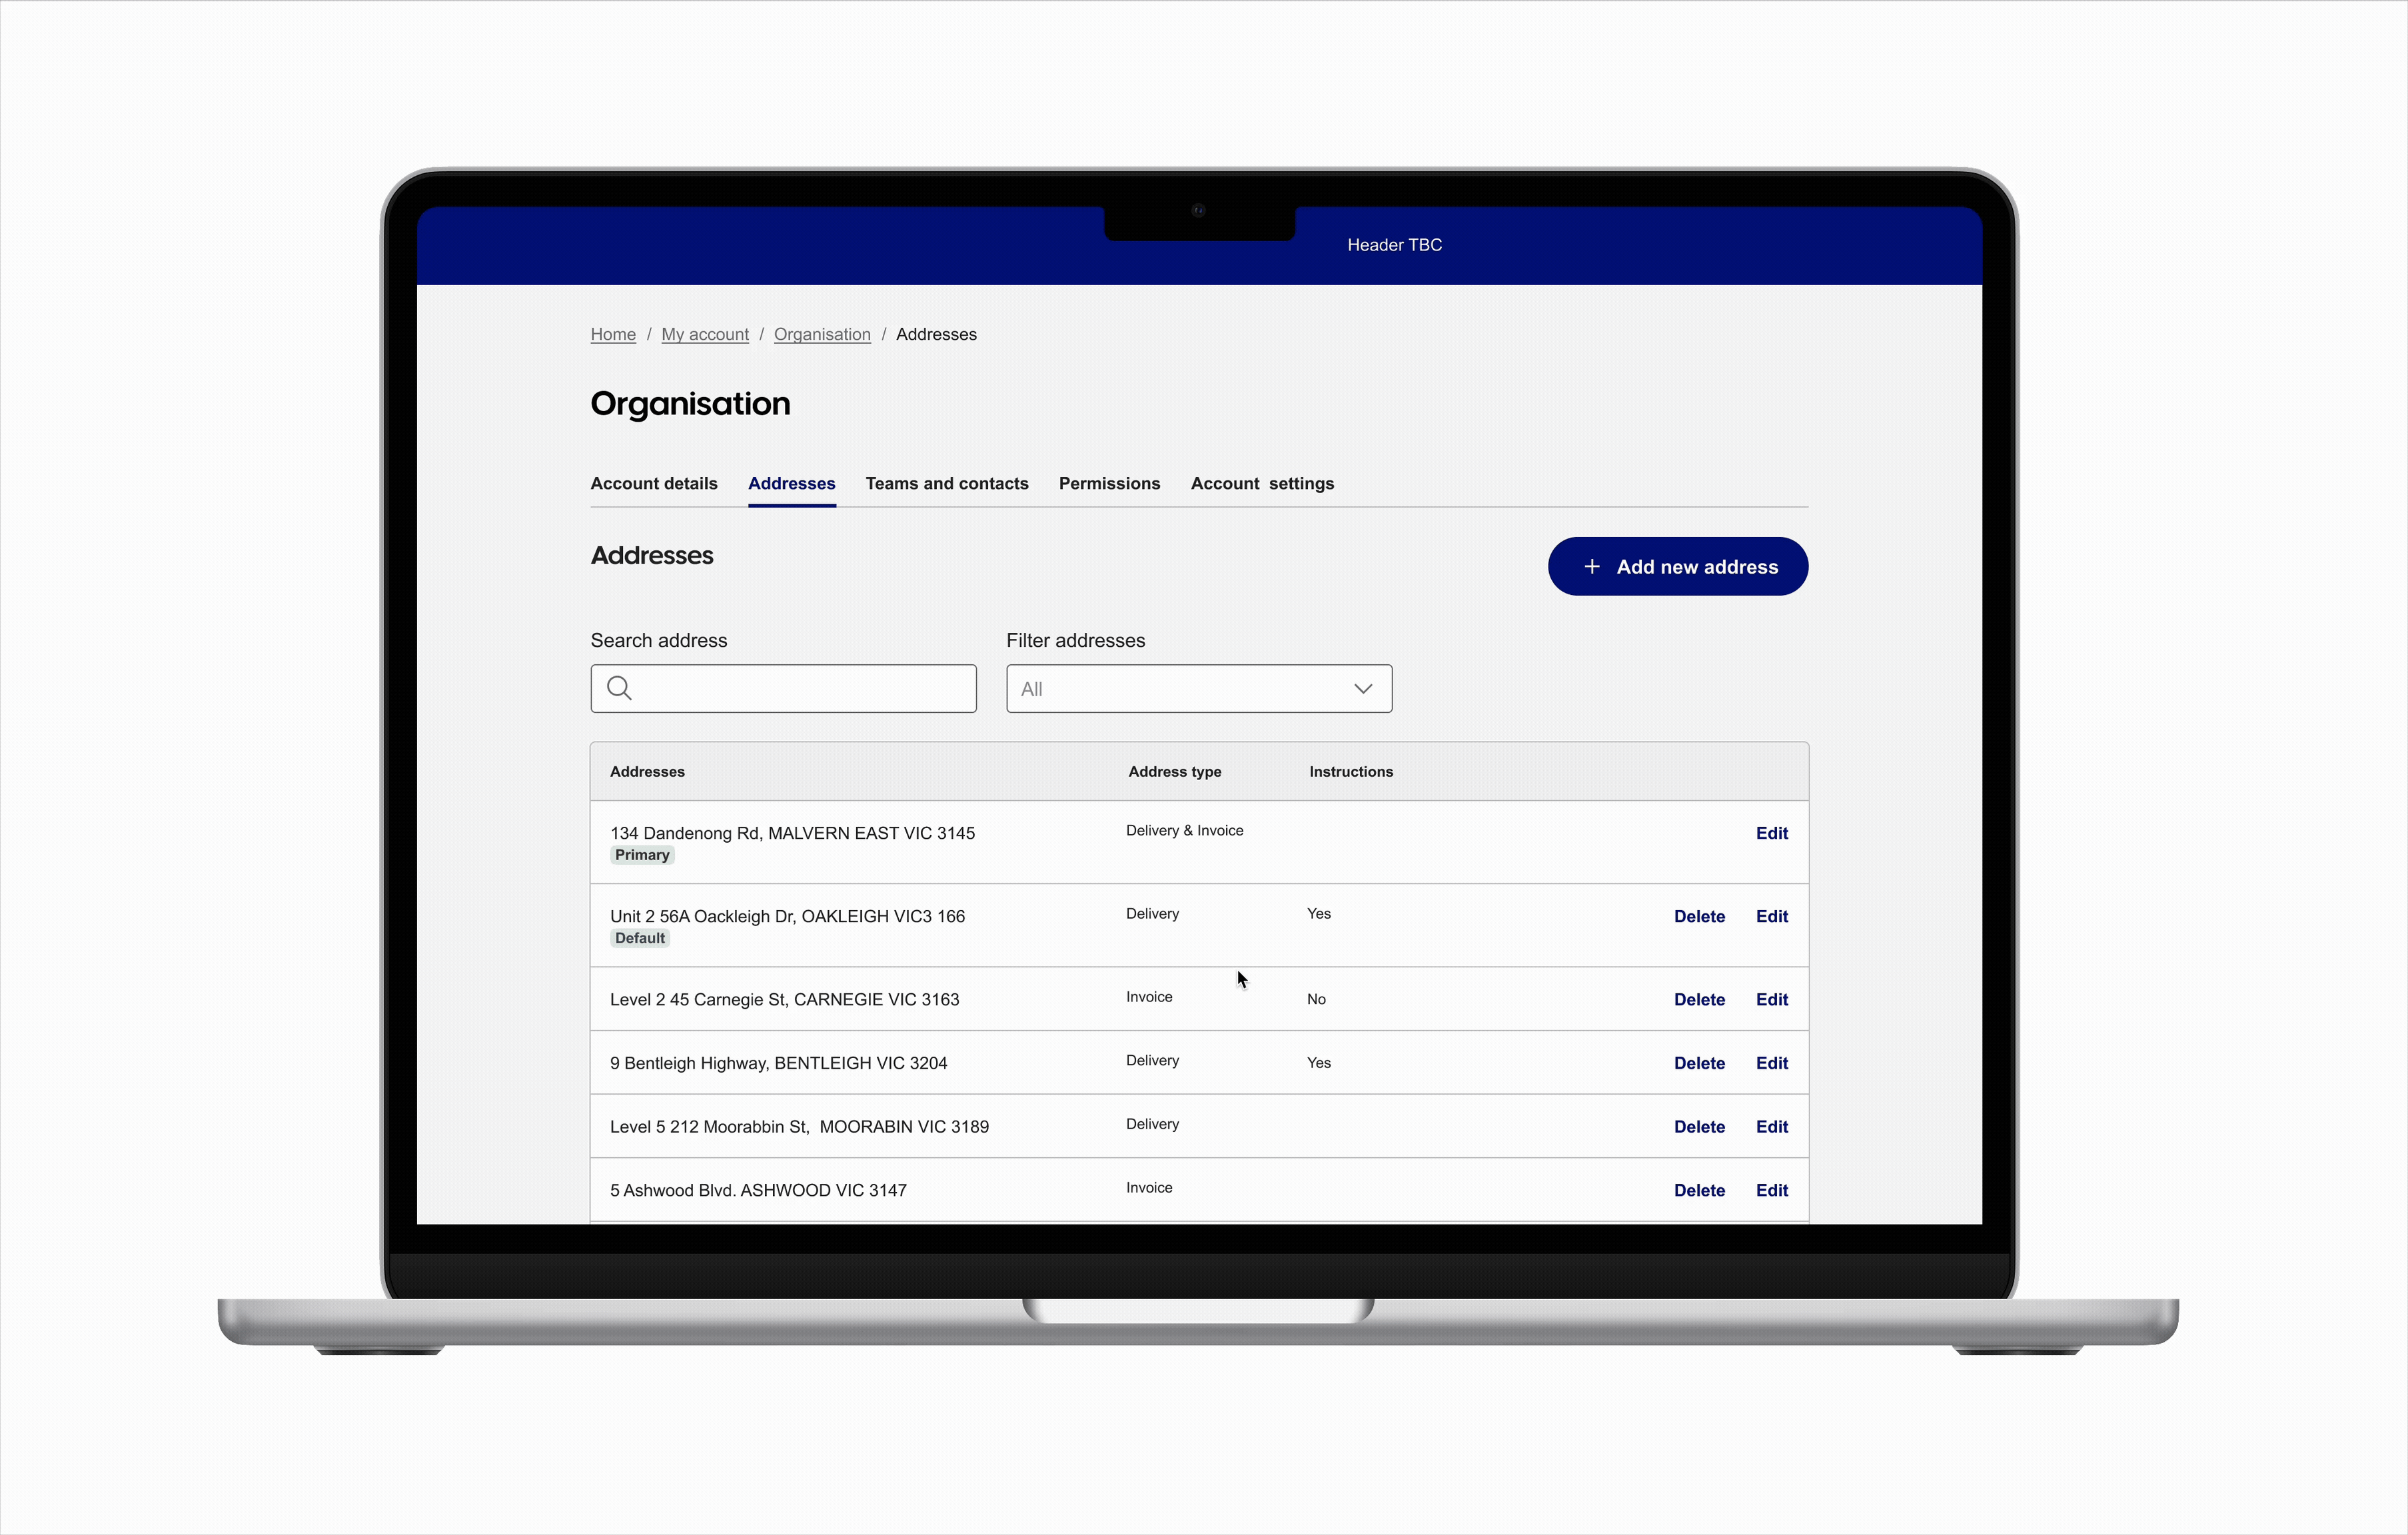The height and width of the screenshot is (1535, 2408).
Task: Click the Default badge under Unit 2 56A
Action: 640,938
